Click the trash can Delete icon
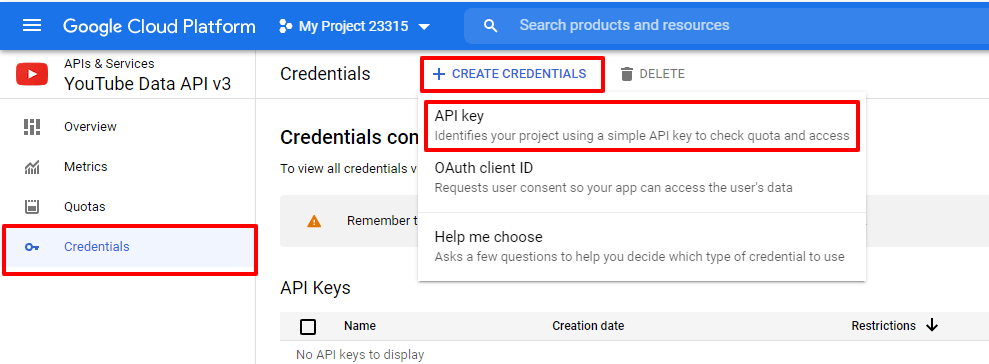Screen dimensions: 989x364 626,74
